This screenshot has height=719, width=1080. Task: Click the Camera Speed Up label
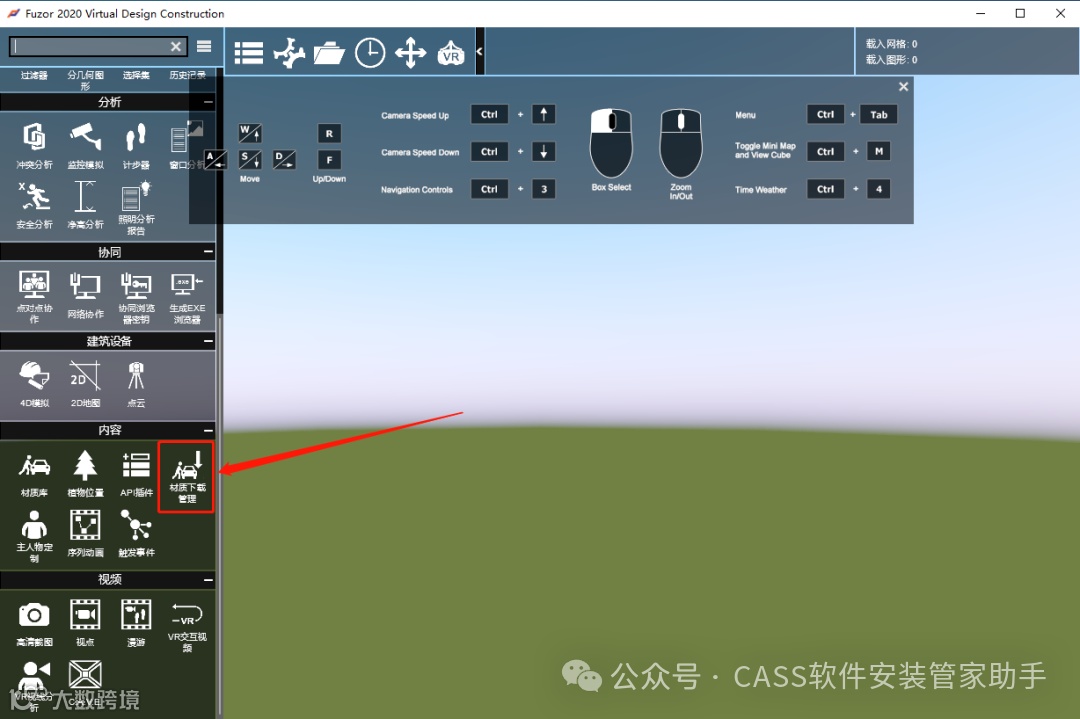(415, 116)
